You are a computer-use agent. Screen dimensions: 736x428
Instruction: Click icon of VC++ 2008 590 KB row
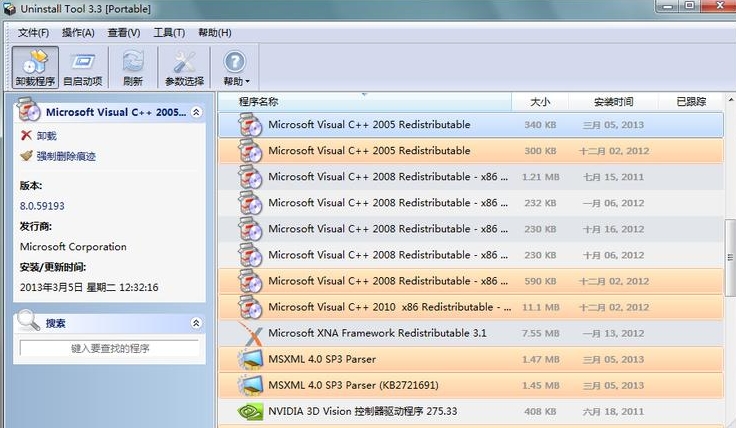250,282
